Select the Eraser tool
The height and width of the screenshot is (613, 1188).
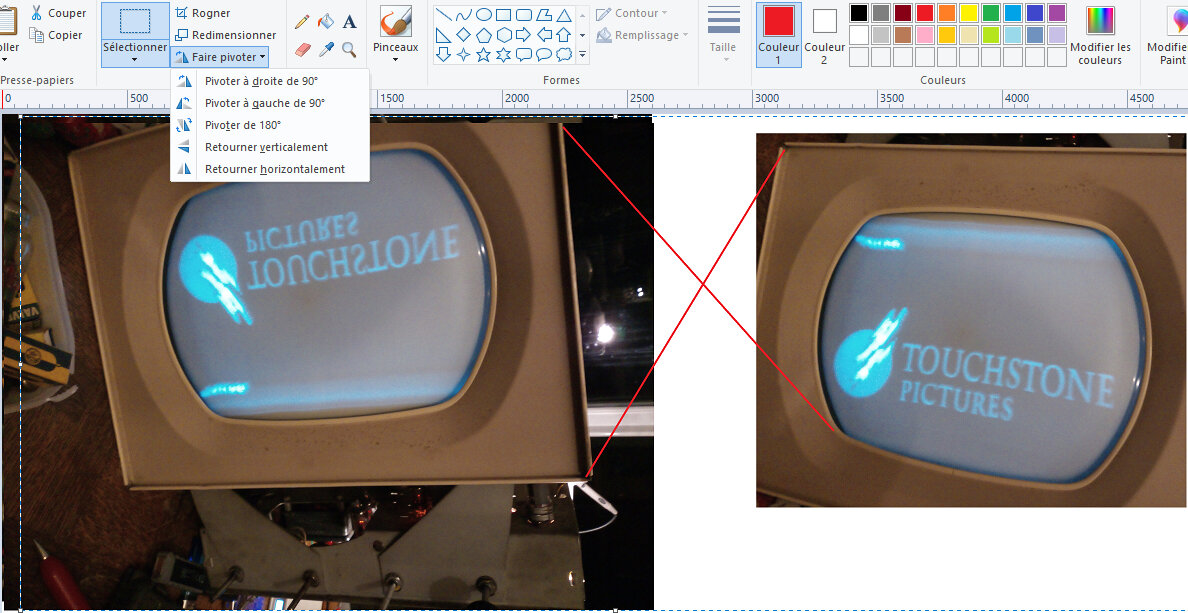tap(302, 50)
